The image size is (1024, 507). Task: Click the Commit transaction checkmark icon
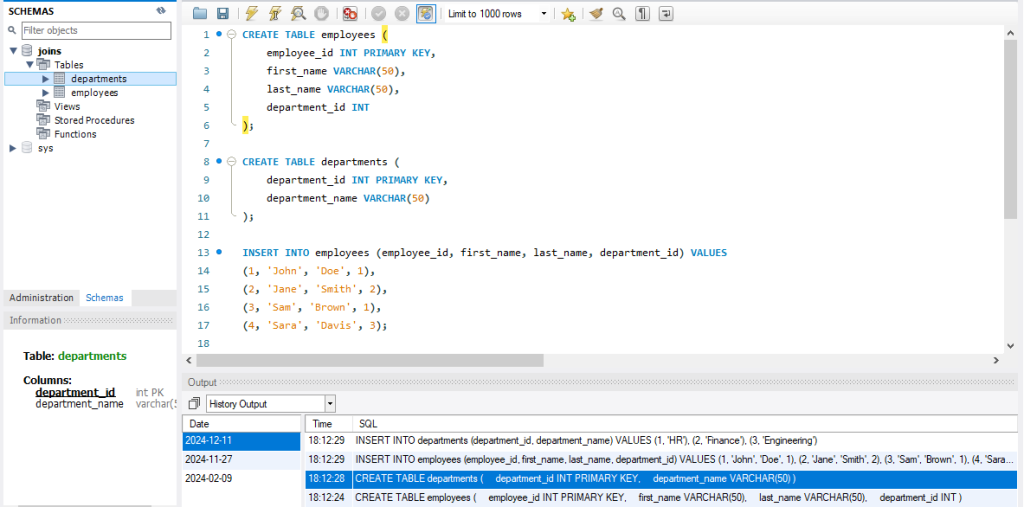pyautogui.click(x=379, y=14)
